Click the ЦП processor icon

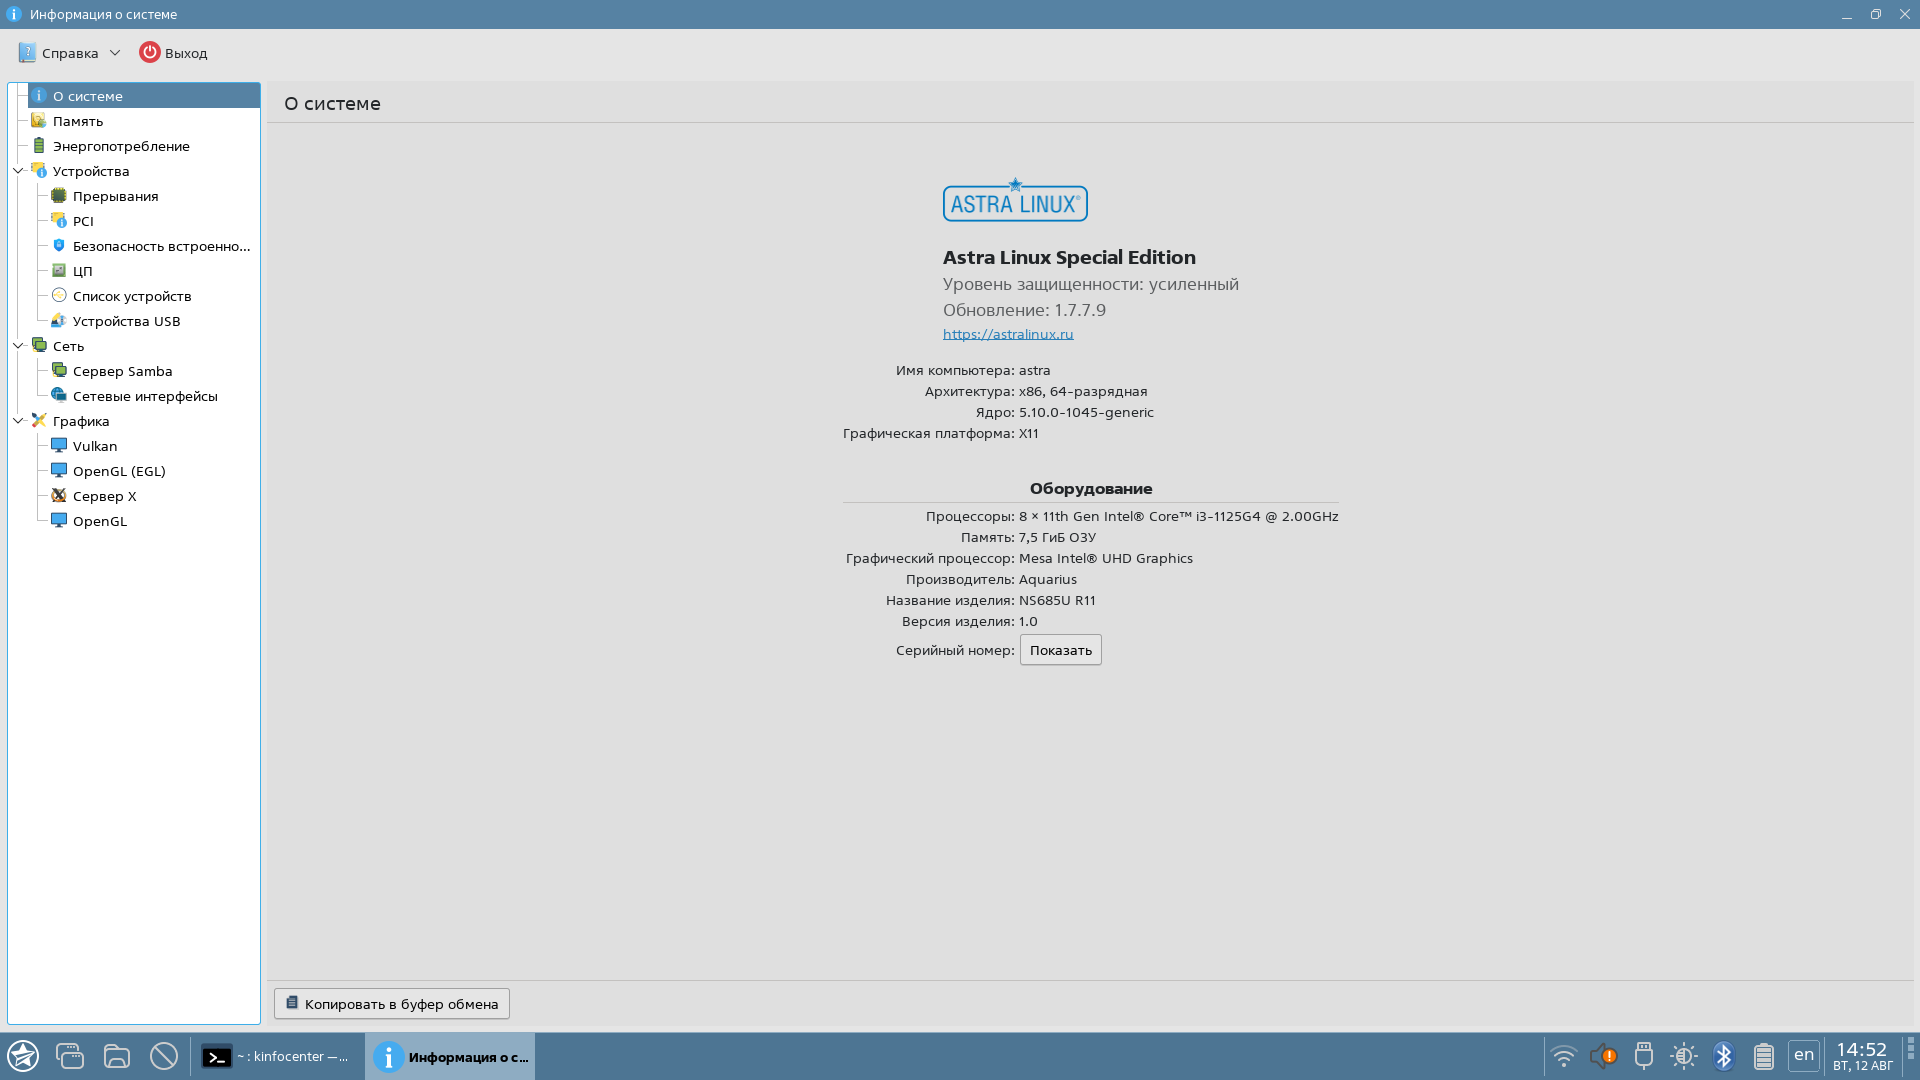pyautogui.click(x=59, y=271)
